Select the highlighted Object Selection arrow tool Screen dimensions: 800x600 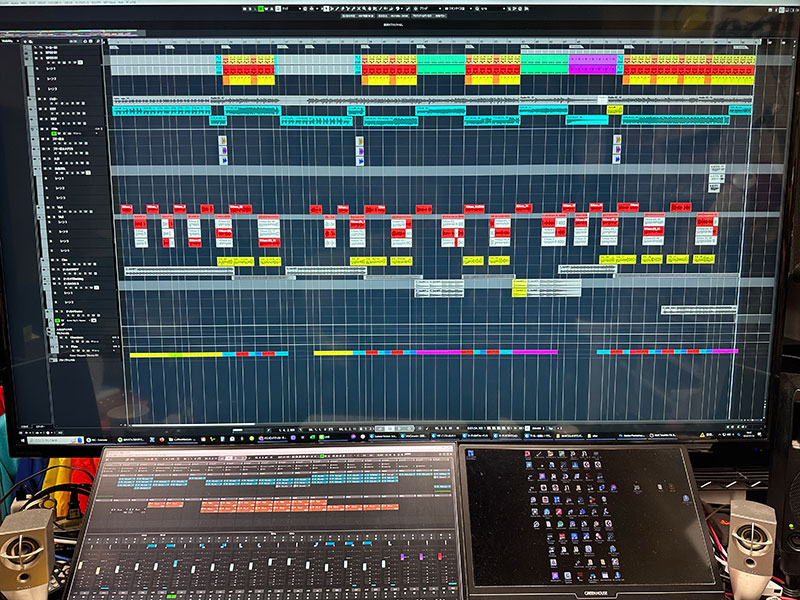(x=326, y=9)
